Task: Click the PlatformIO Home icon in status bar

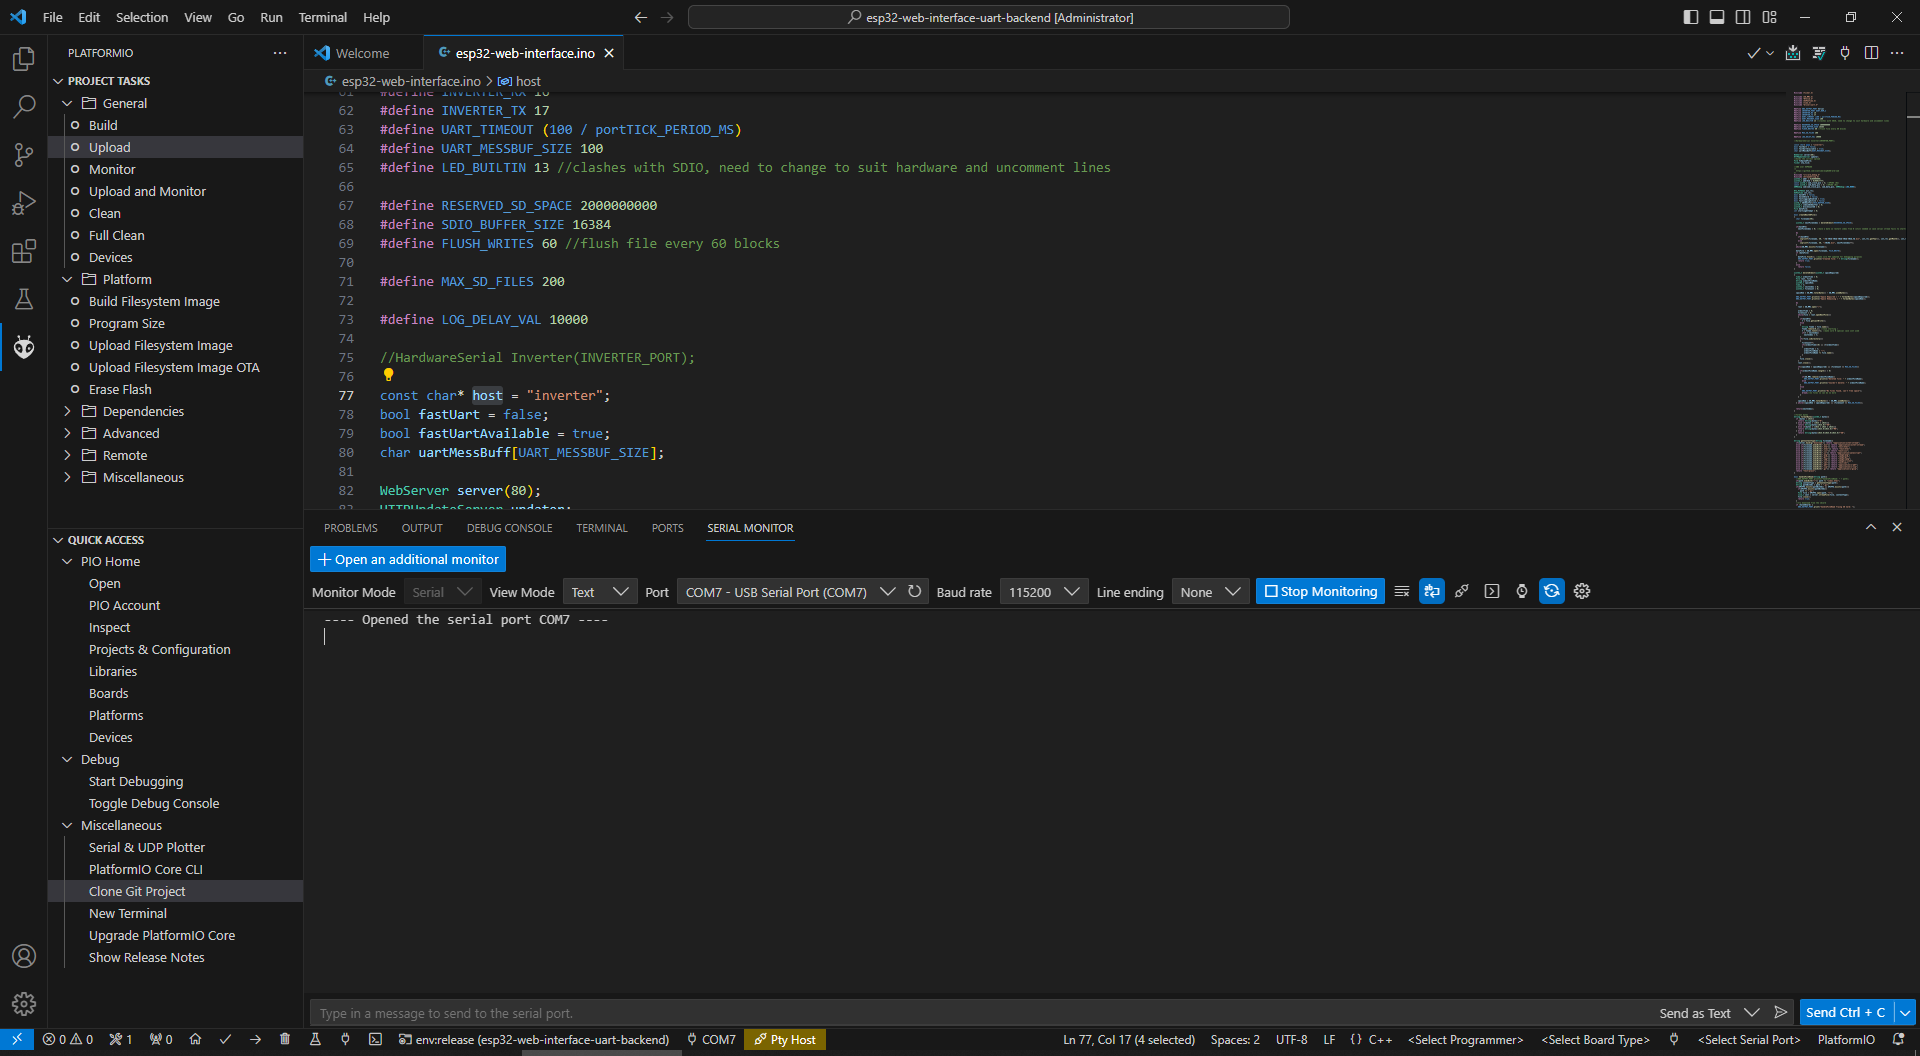Action: pyautogui.click(x=195, y=1040)
